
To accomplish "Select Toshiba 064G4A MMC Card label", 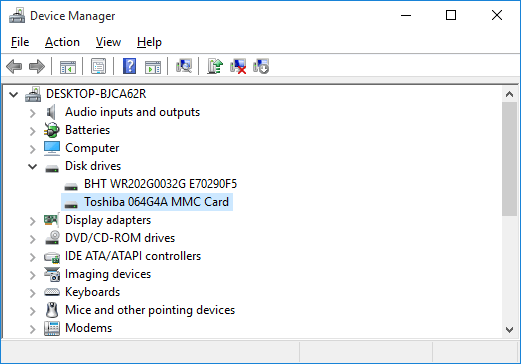I will pos(156,202).
